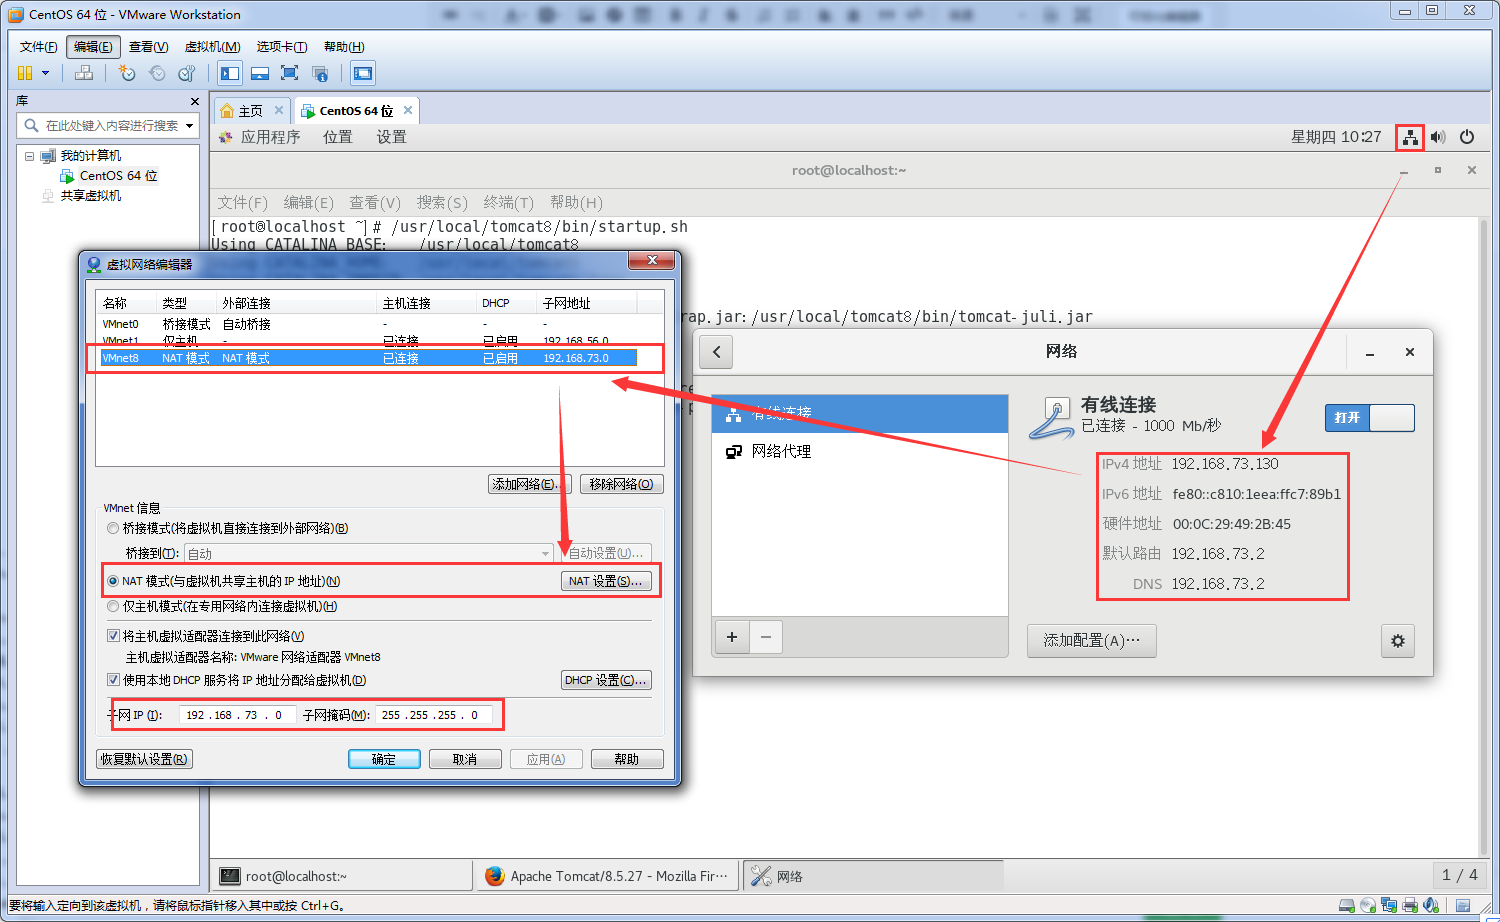Viewport: 1500px width, 922px height.
Task: Toggle the 有线连接 打开 switch
Action: (1369, 418)
